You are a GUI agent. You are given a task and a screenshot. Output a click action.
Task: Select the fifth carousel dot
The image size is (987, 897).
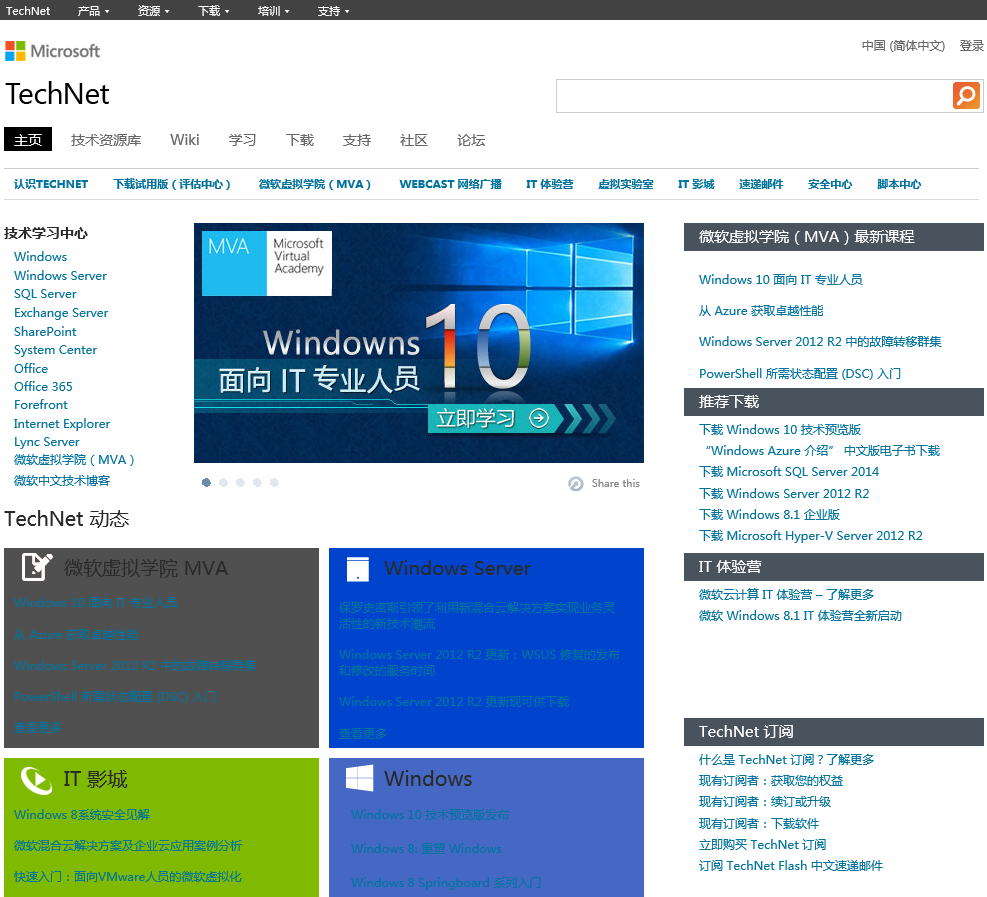pos(274,482)
